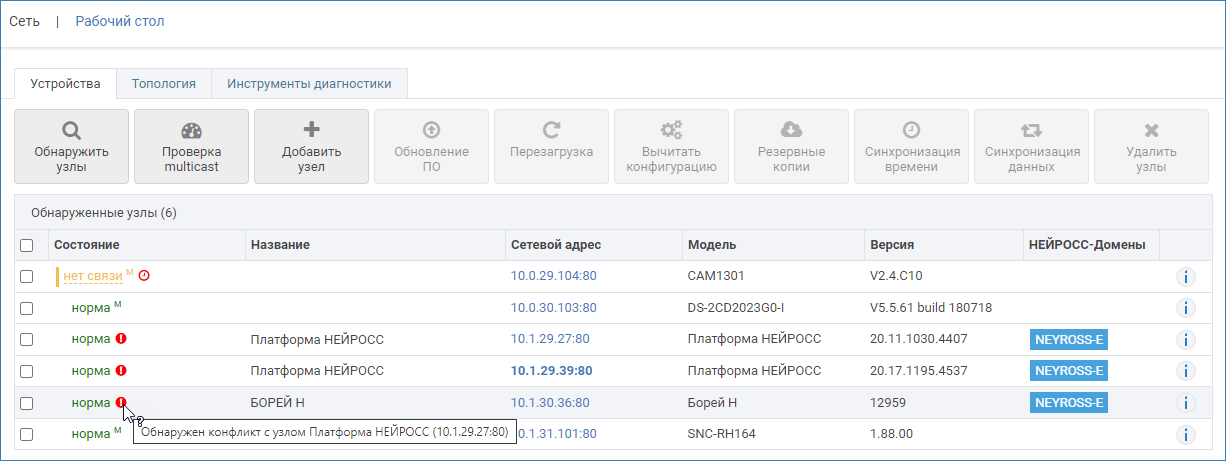The height and width of the screenshot is (461, 1226).
Task: Toggle the select-all checkbox in table header
Action: pos(27,245)
